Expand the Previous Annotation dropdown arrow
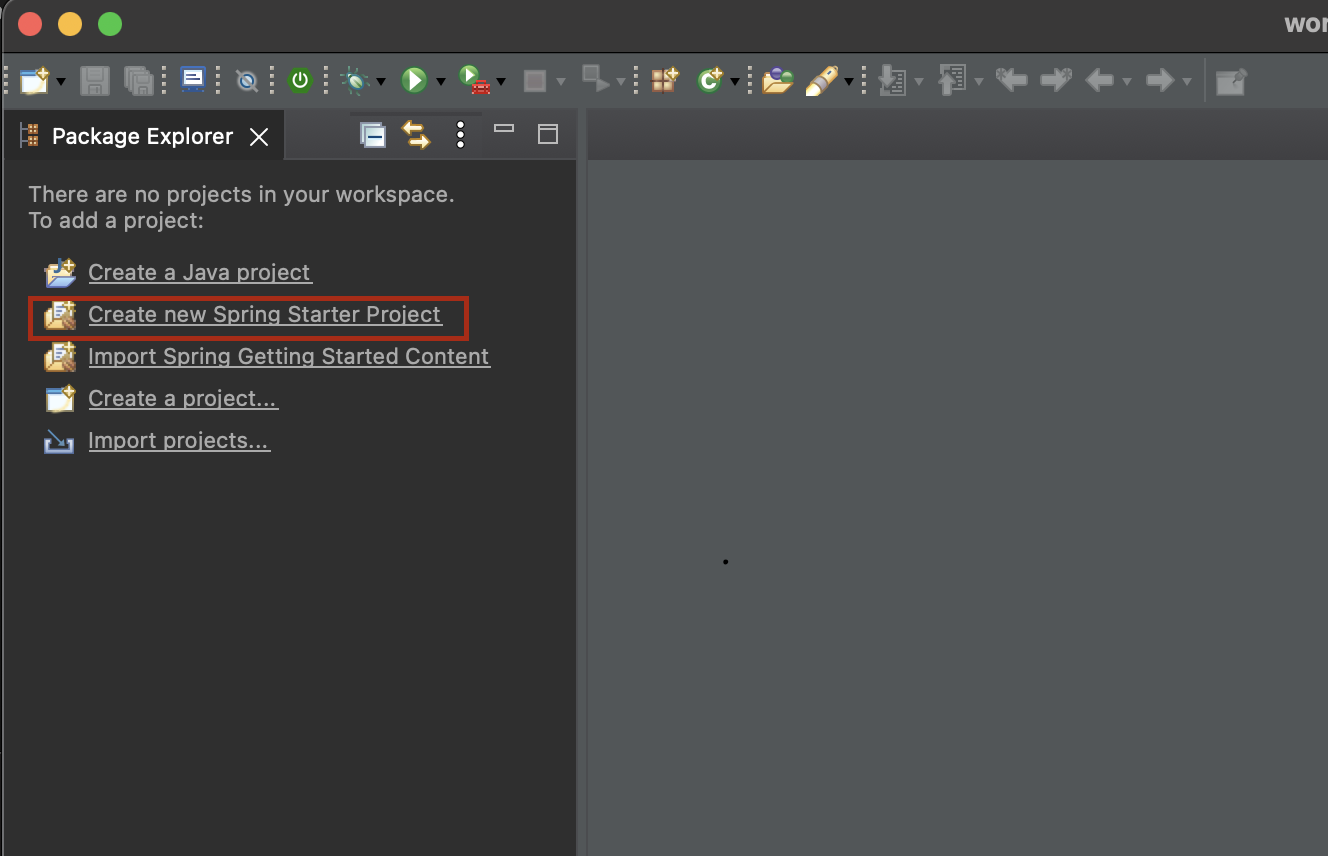Screen dimensions: 1328x856 click(x=979, y=82)
